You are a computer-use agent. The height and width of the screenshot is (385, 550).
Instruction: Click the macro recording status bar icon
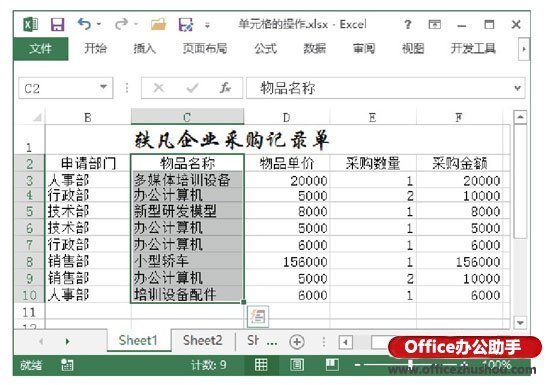(67, 365)
